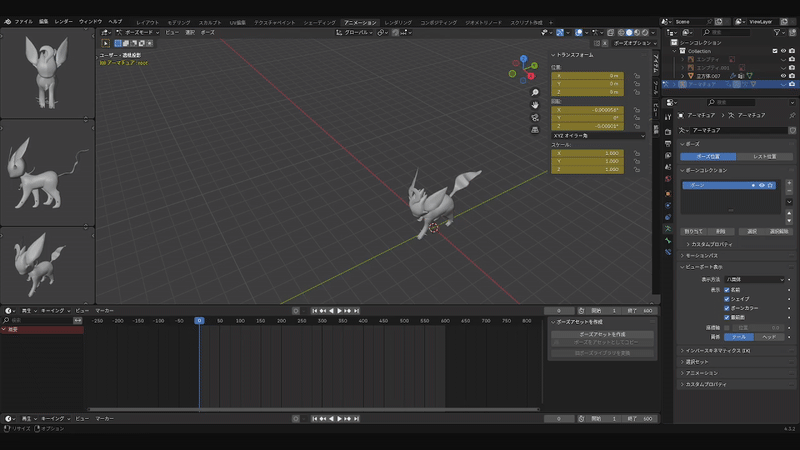Click the pin icon in properties header
The width and height of the screenshot is (800, 450).
[791, 116]
